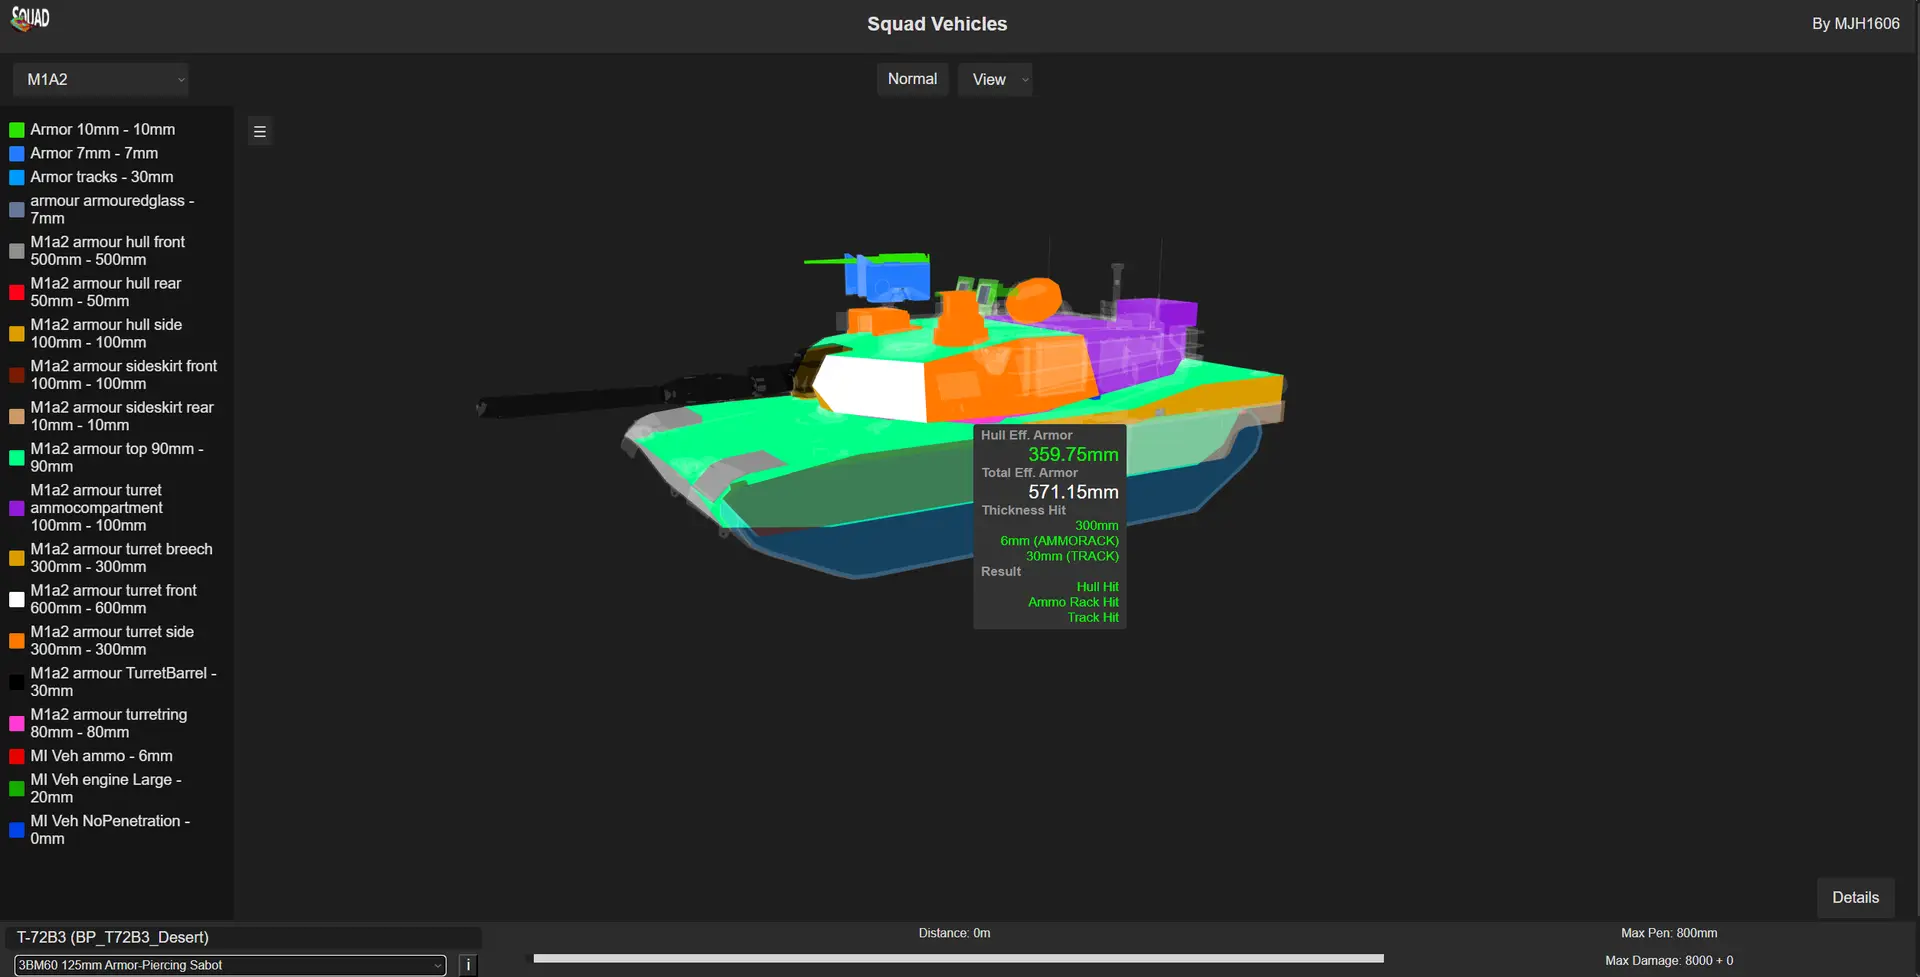Select 'MI Veh engine Large' legend label
1920x977 pixels.
click(106, 788)
